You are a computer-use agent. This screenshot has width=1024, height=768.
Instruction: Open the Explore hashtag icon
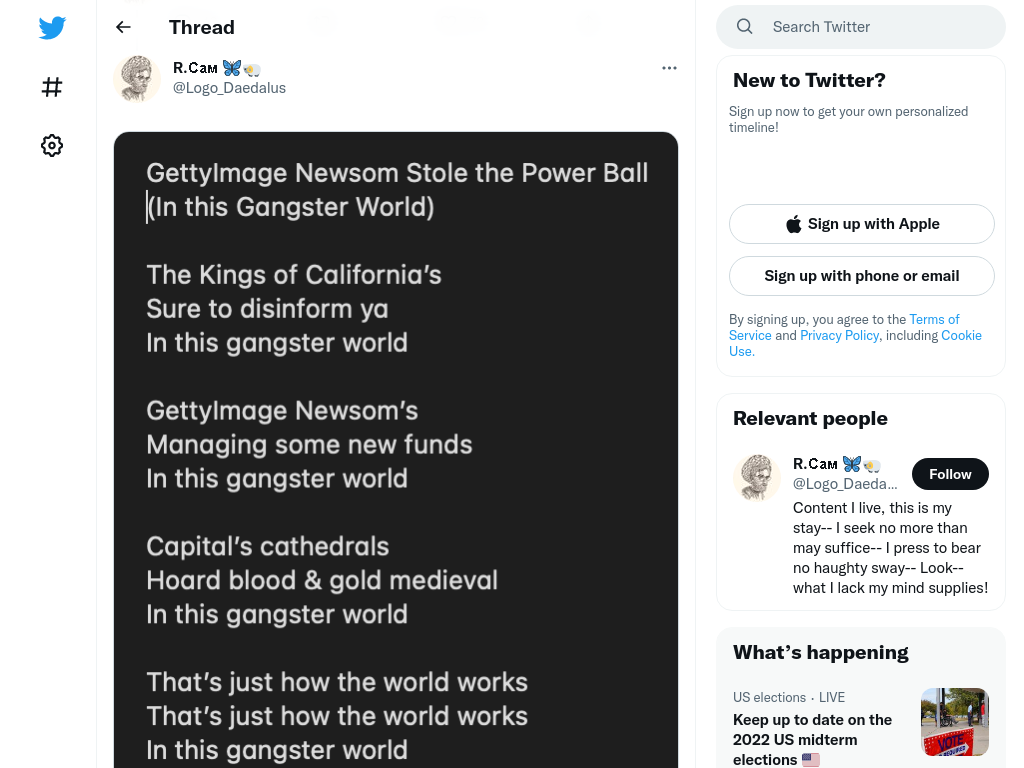click(x=52, y=87)
